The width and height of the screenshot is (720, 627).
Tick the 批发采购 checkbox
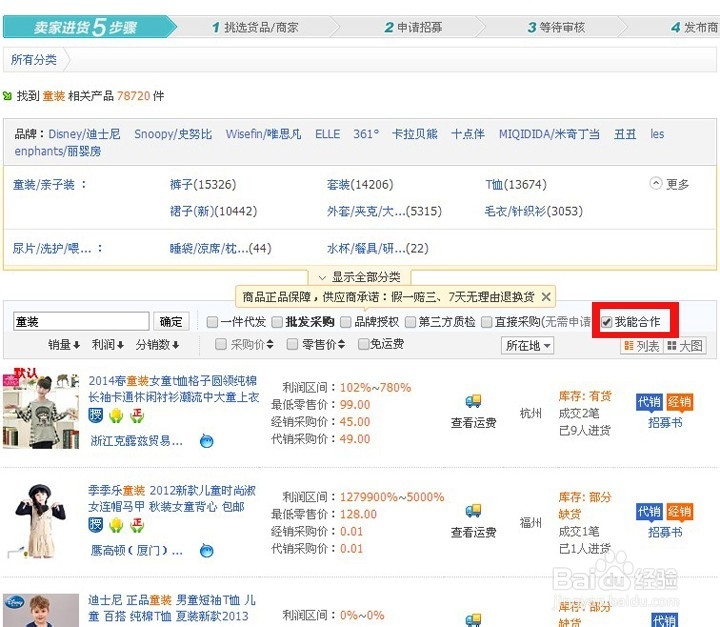pyautogui.click(x=277, y=322)
